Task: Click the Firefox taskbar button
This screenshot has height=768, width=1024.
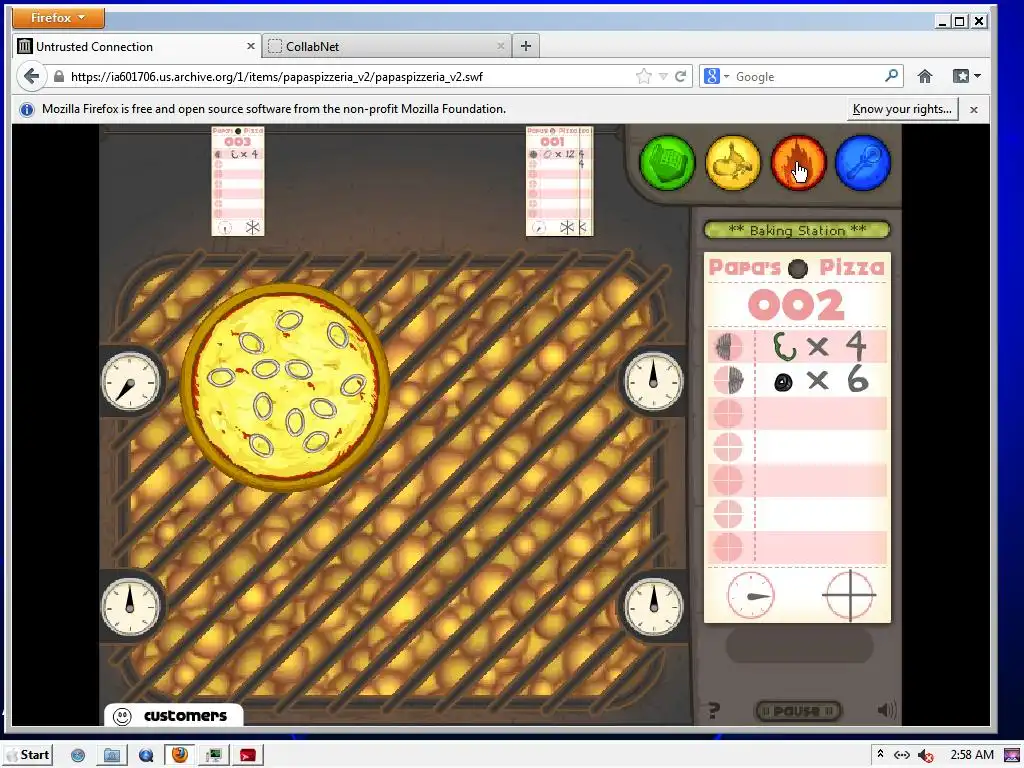Action: [x=179, y=755]
